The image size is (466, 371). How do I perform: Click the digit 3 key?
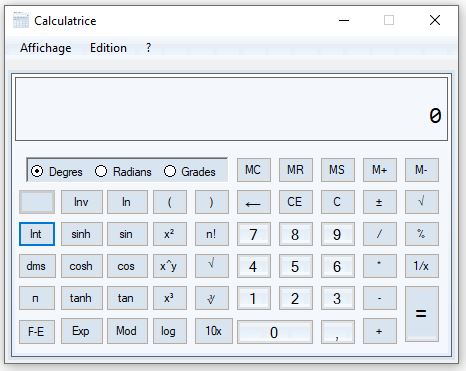pos(338,298)
